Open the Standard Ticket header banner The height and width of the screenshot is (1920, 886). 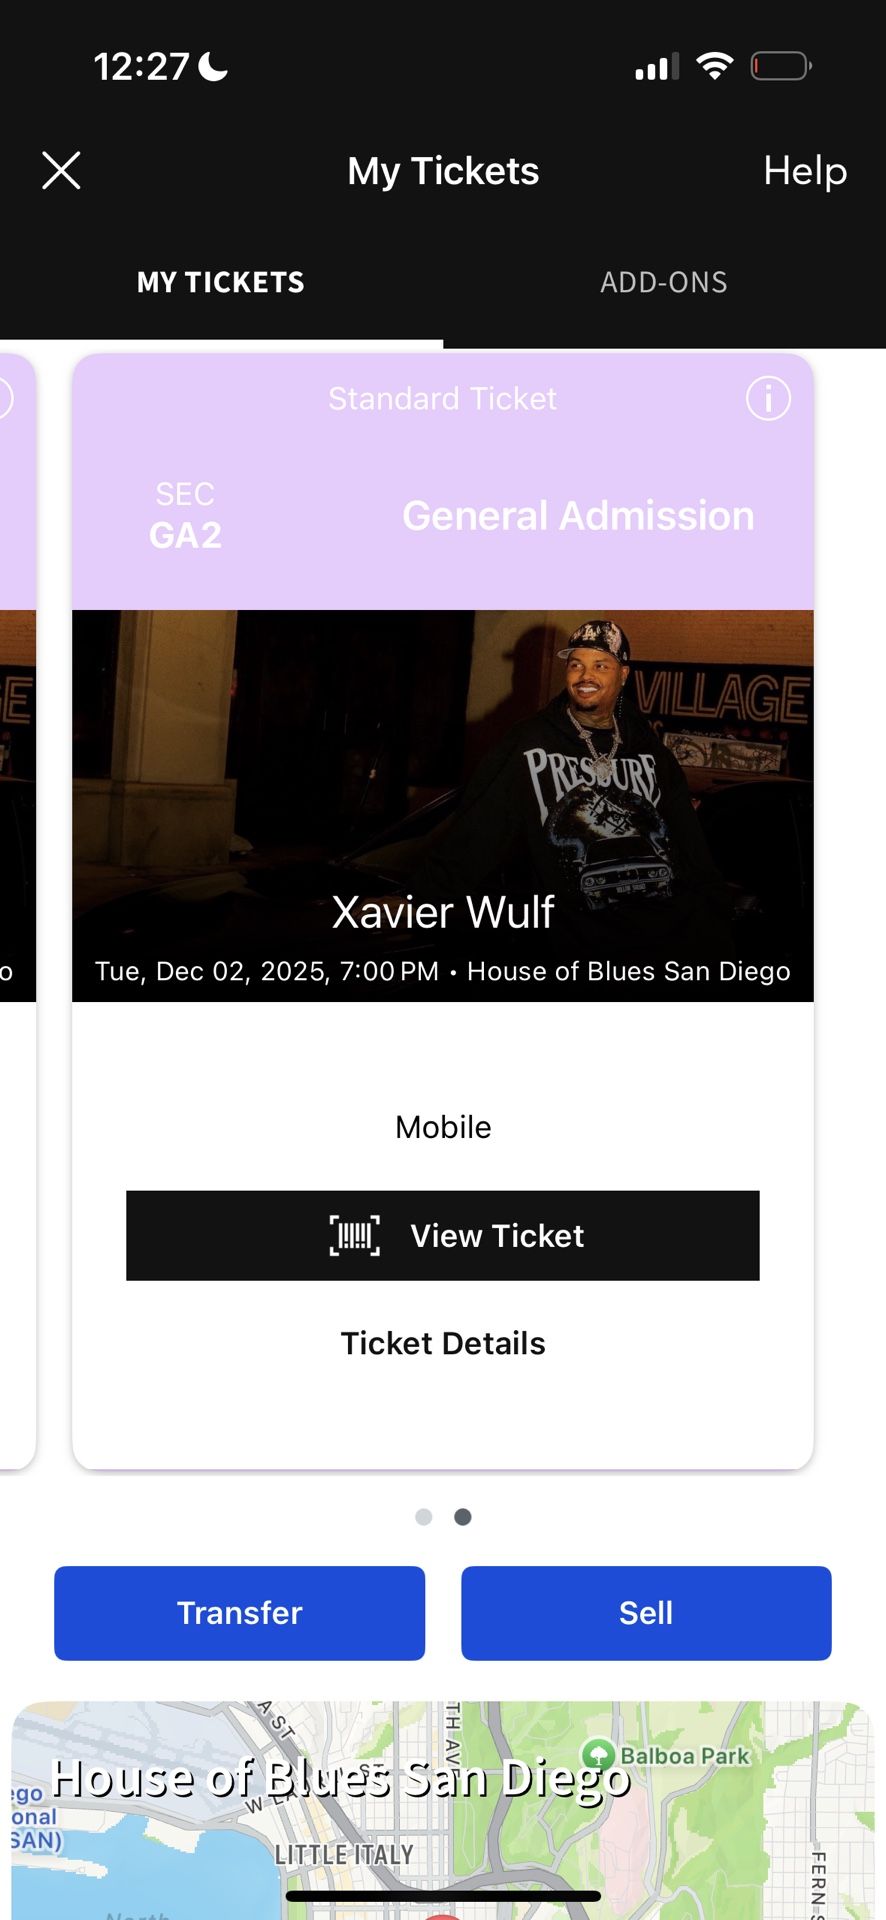pyautogui.click(x=443, y=398)
